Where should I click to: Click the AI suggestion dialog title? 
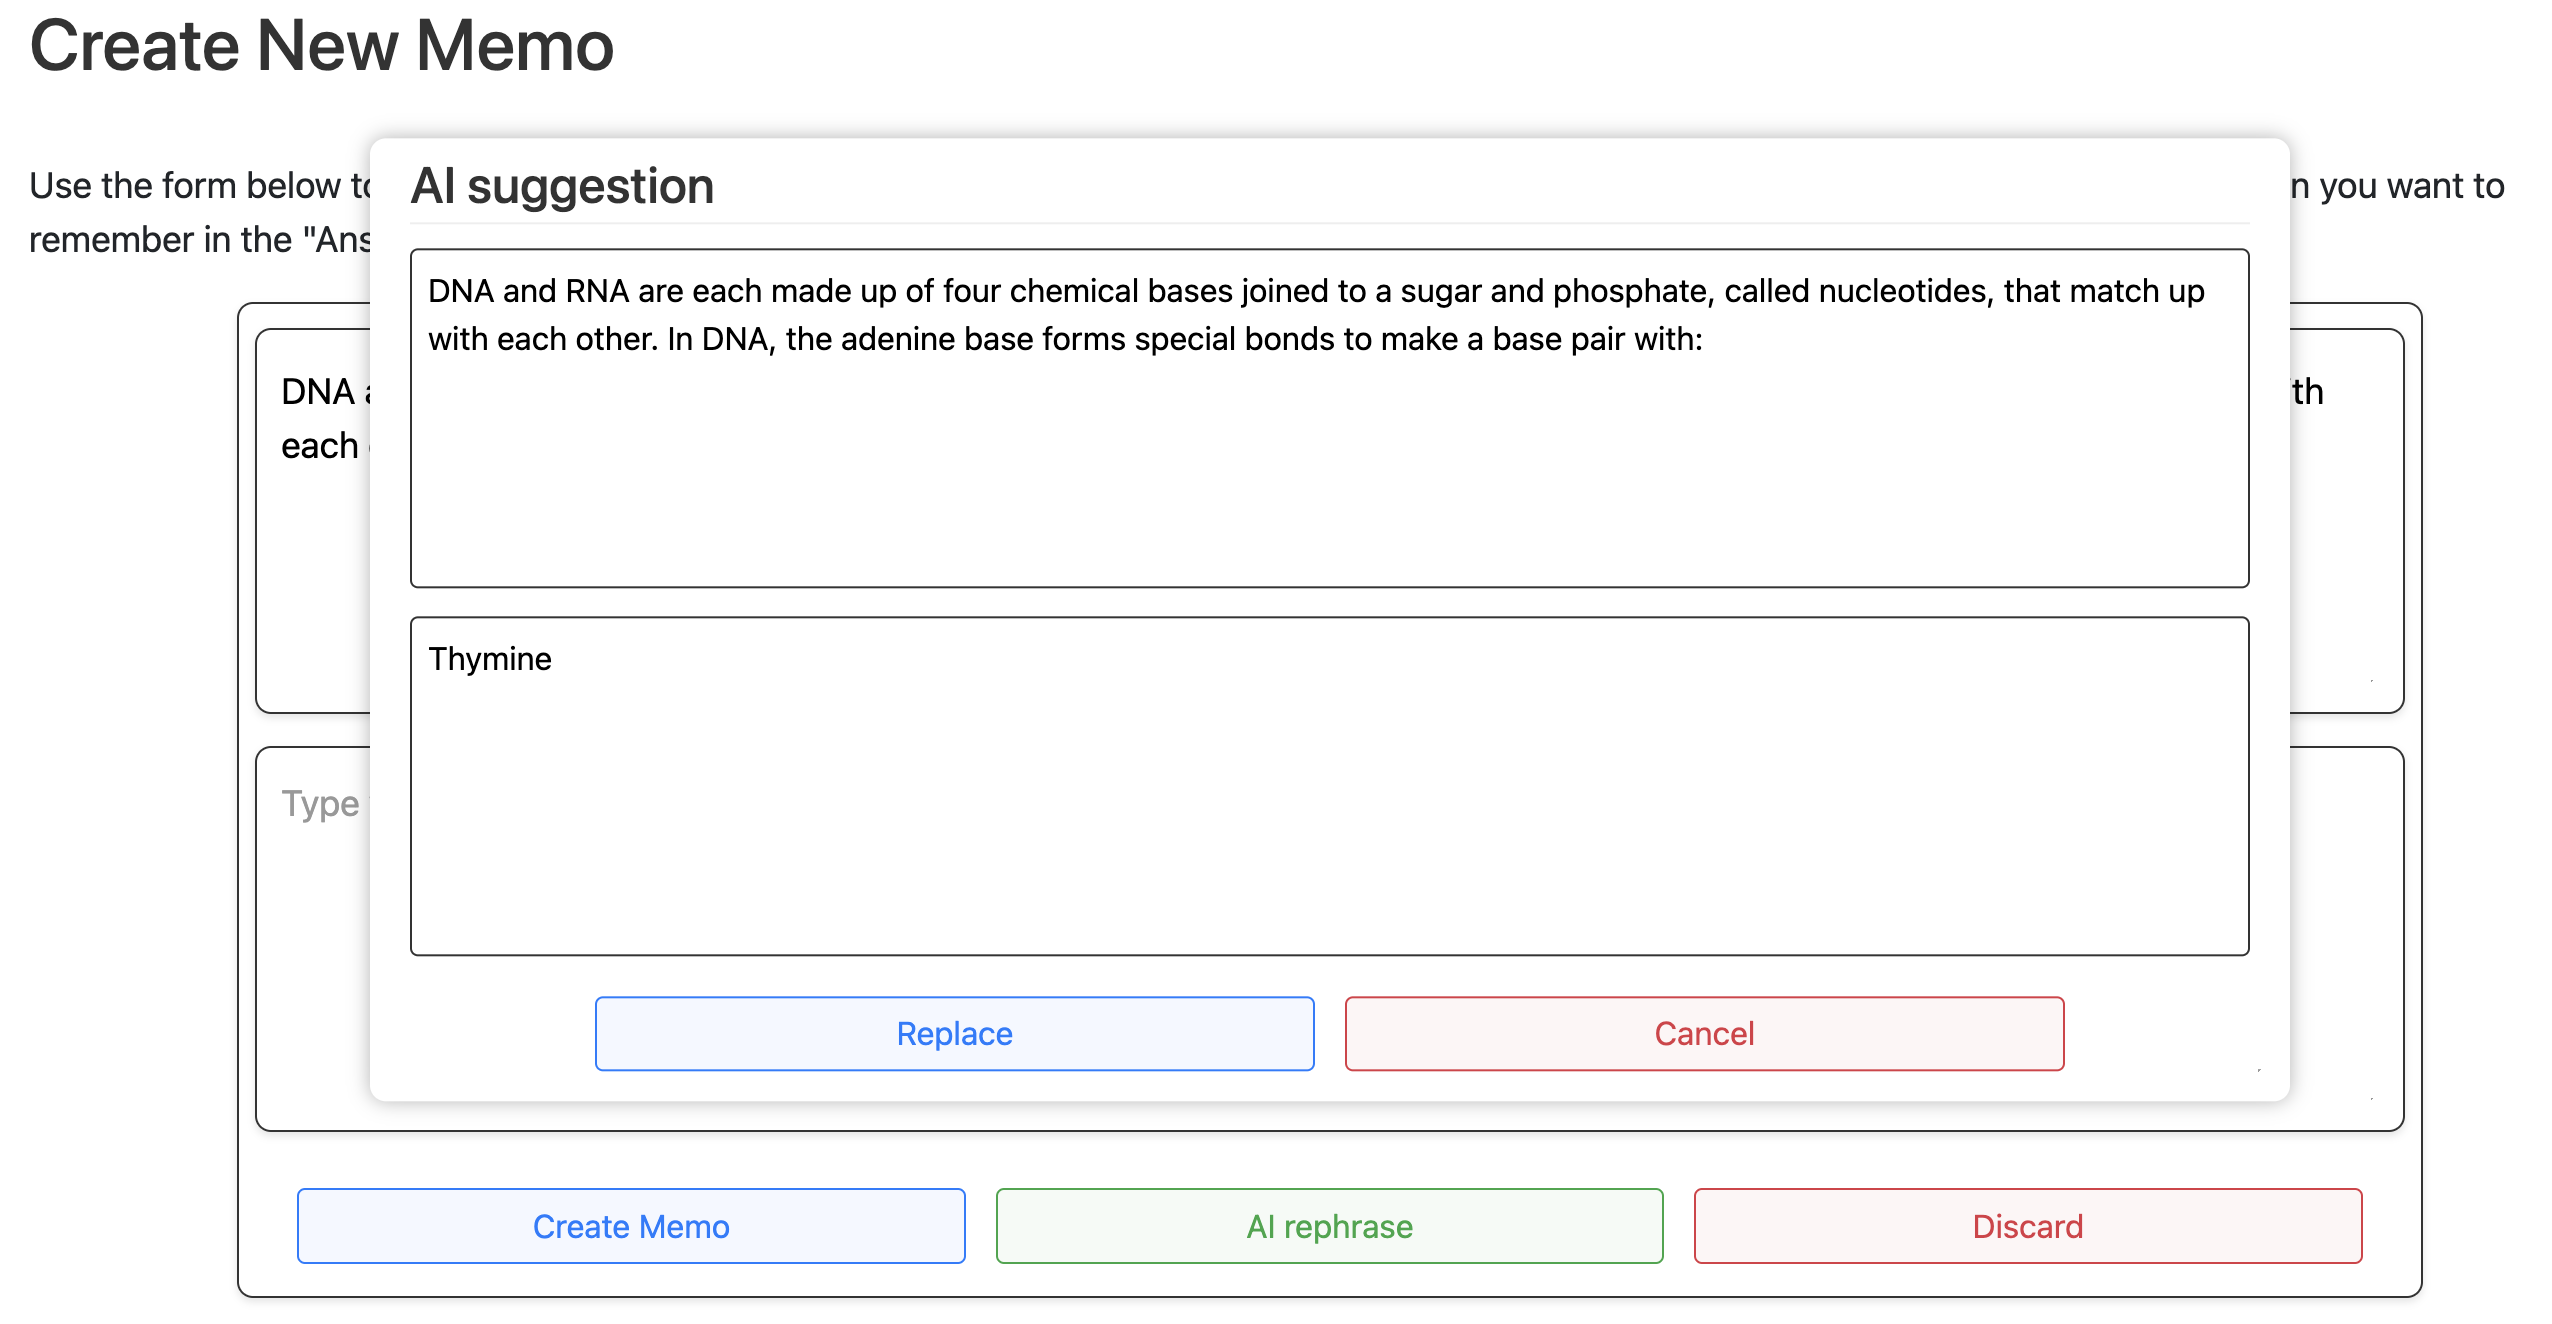(x=562, y=186)
